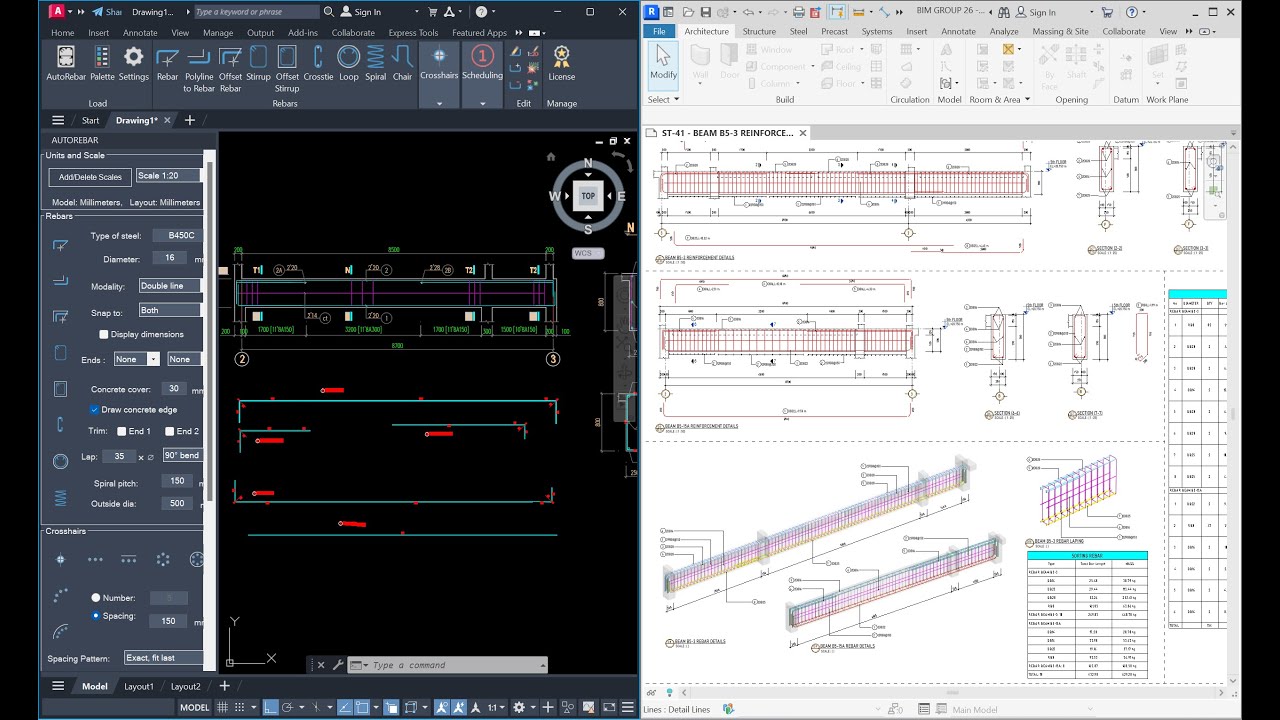The width and height of the screenshot is (1280, 720).
Task: Expand the Room & Area panel dropdown
Action: (998, 99)
